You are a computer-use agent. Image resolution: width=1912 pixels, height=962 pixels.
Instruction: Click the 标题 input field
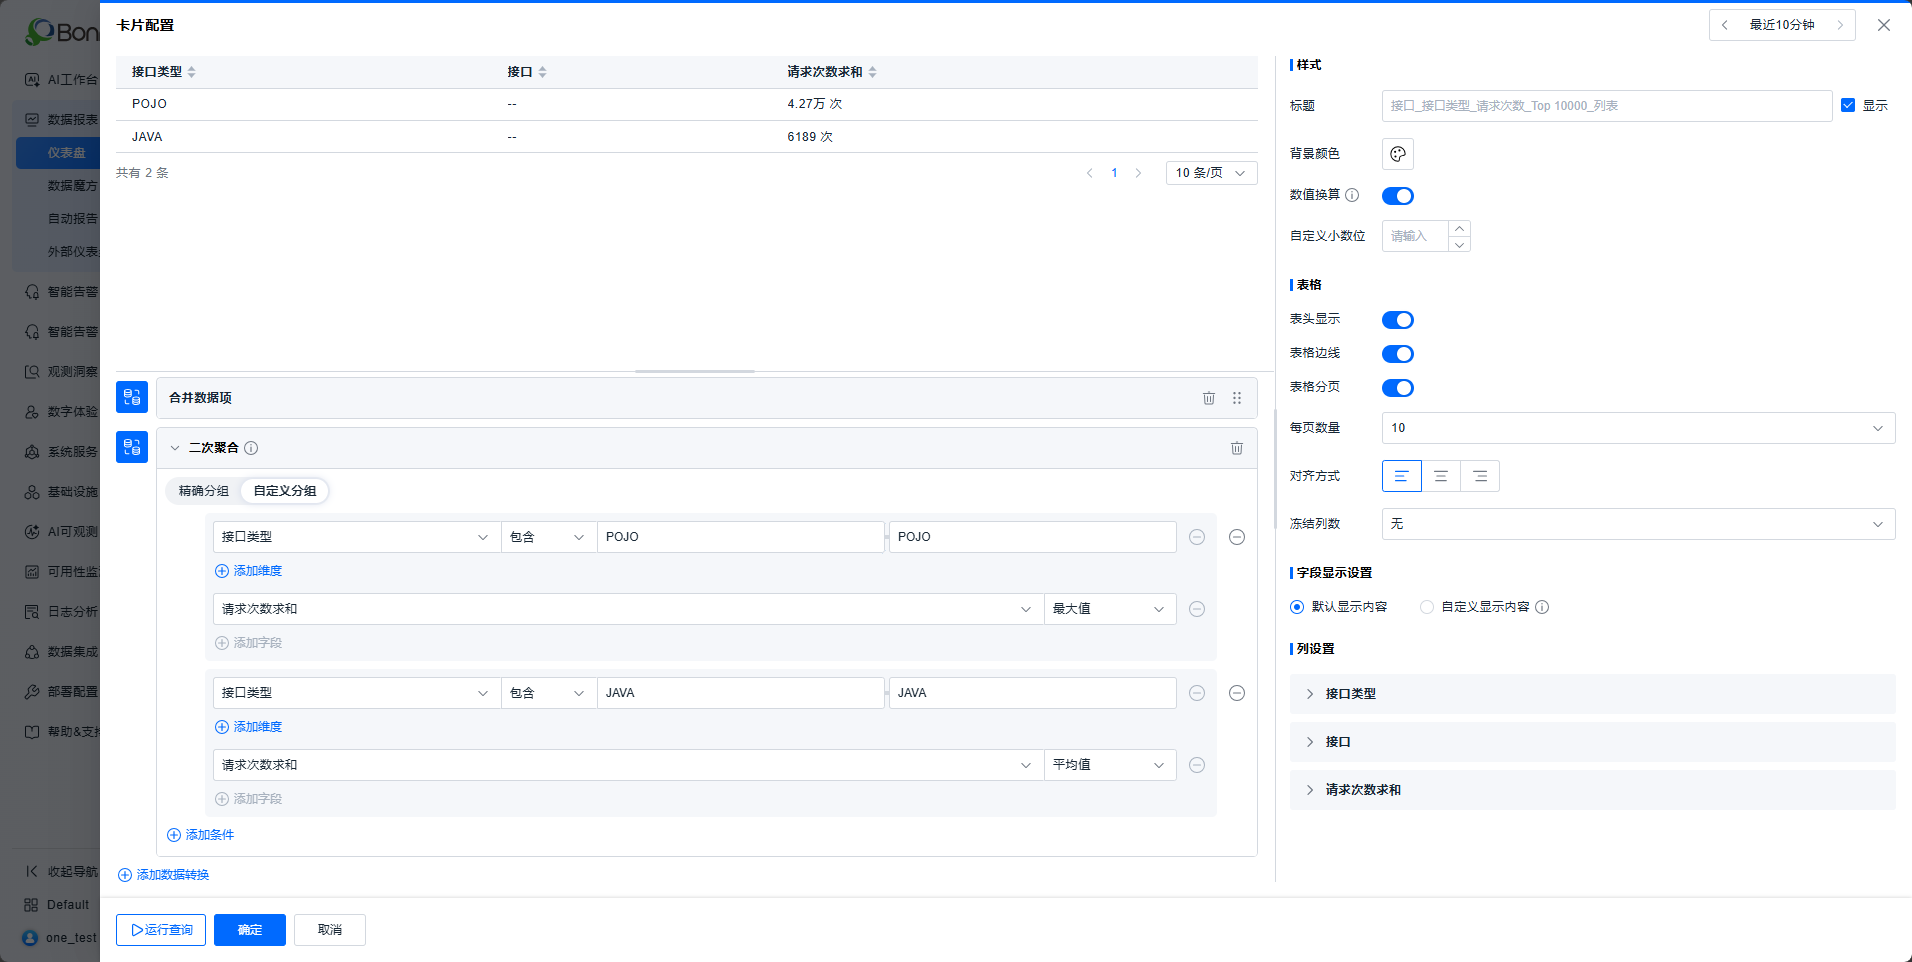click(x=1607, y=106)
